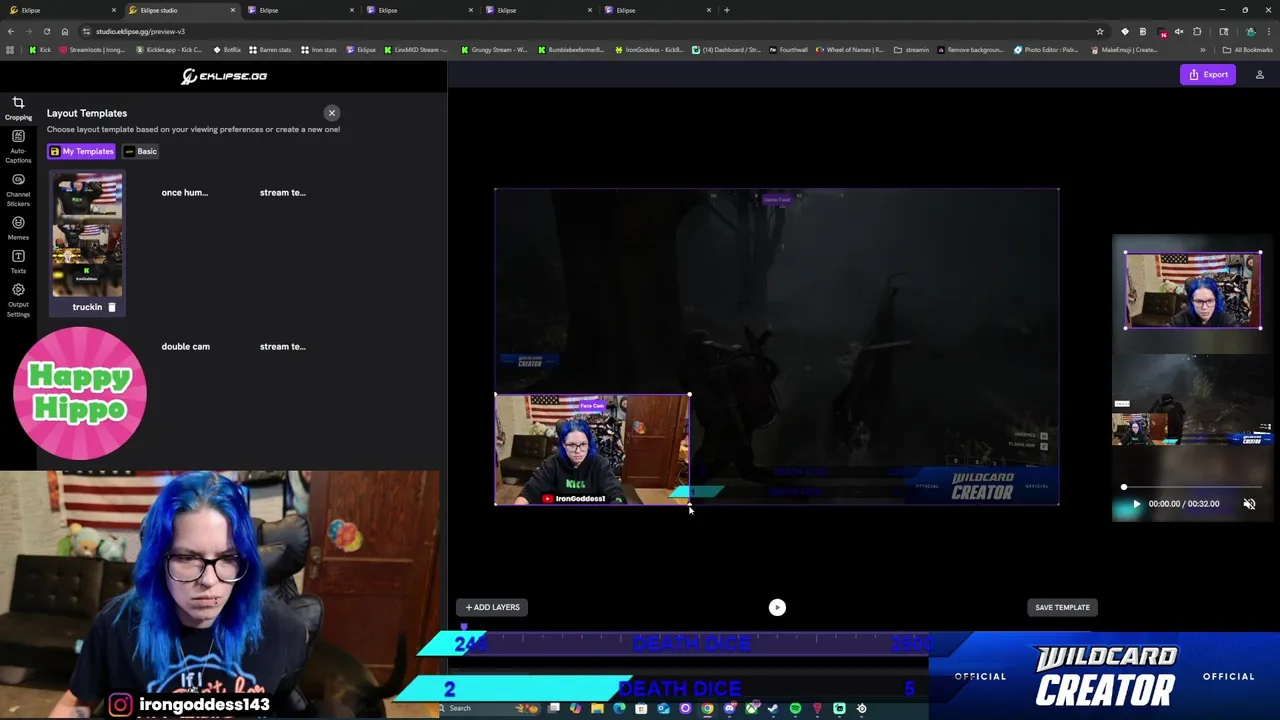Select the first-row 'stream te...' template

tap(283, 192)
